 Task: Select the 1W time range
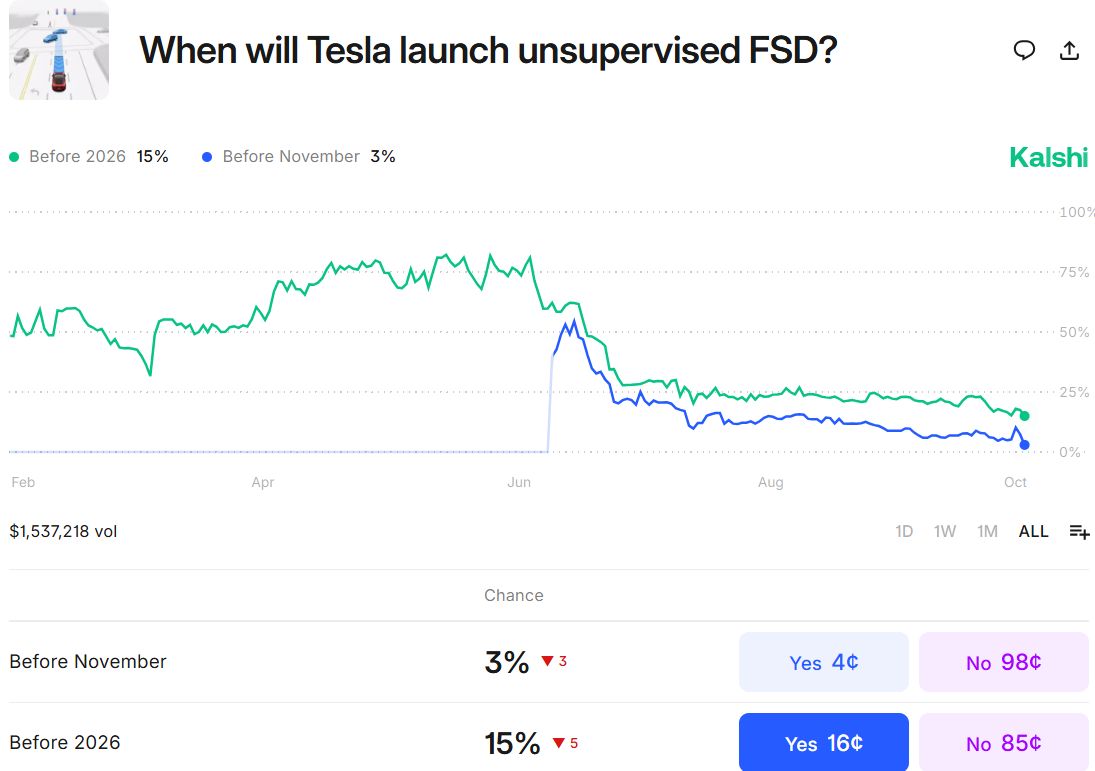[945, 532]
